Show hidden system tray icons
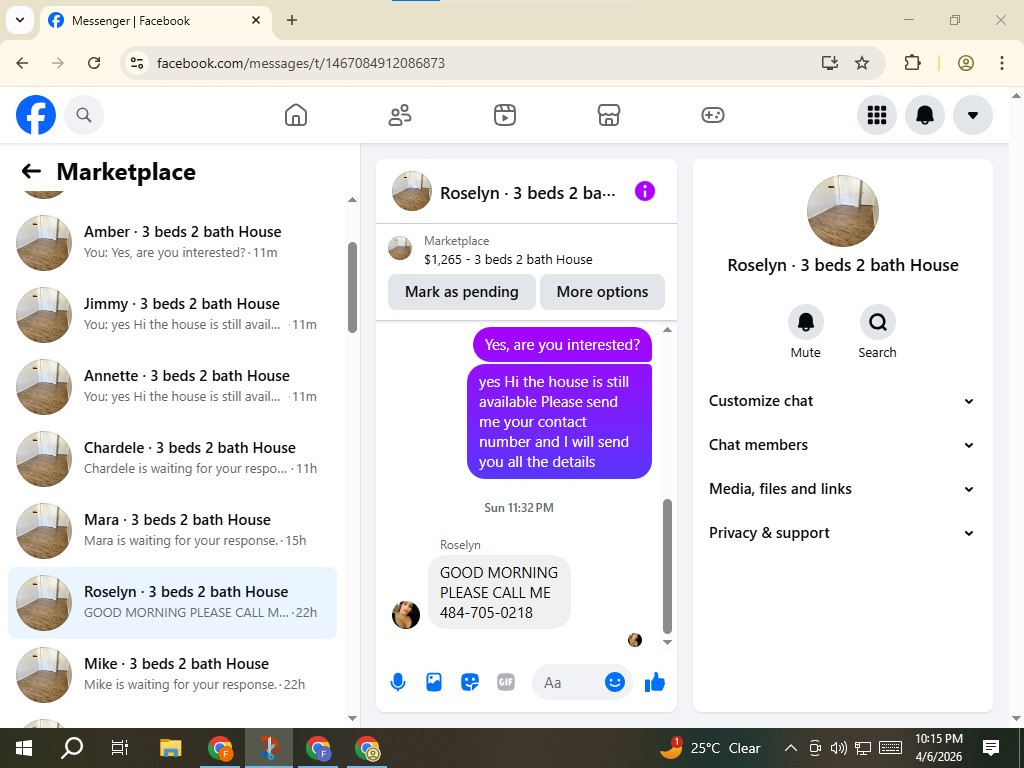This screenshot has width=1024, height=768. 790,748
